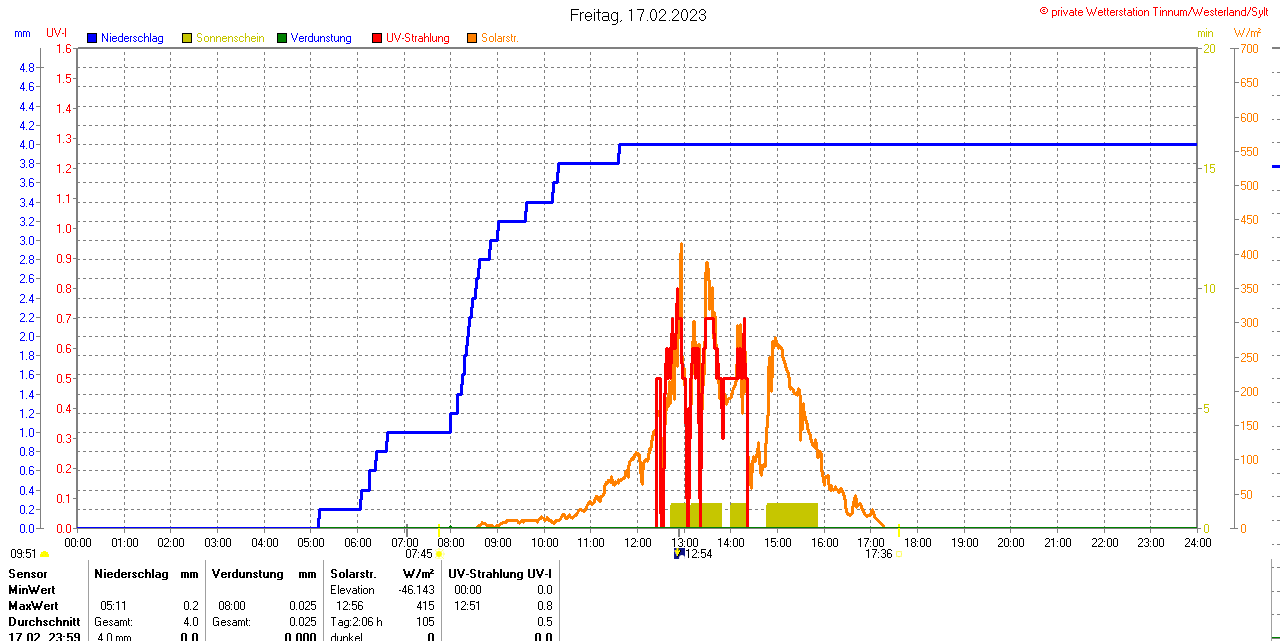The width and height of the screenshot is (1280, 641).
Task: Click the solar noon icon beside 12:54
Action: coord(679,553)
